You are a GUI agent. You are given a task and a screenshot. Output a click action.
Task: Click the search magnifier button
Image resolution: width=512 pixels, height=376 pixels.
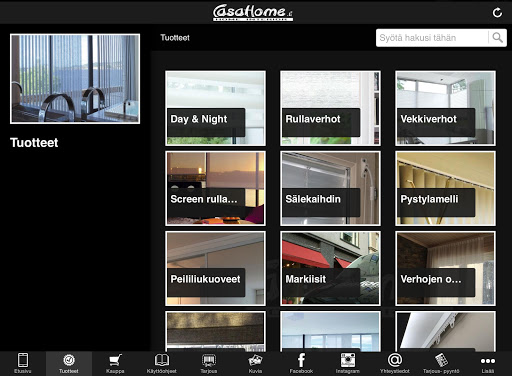pos(498,38)
